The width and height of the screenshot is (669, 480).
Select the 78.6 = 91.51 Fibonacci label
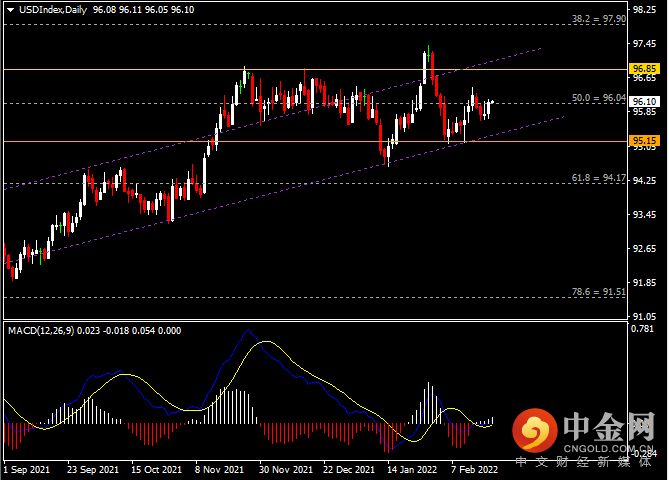[x=599, y=292]
